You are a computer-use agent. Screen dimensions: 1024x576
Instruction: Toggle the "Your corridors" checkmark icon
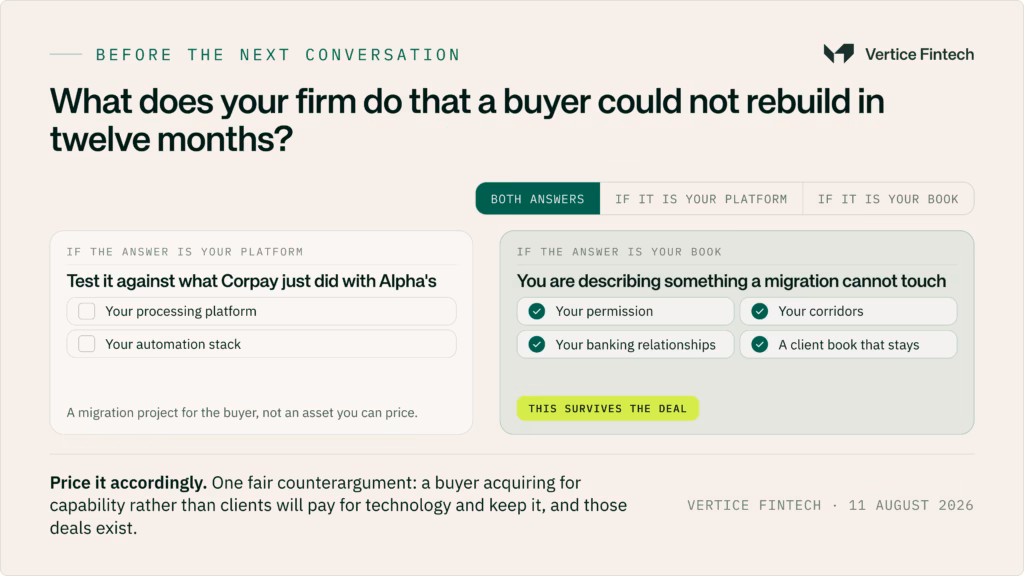click(x=760, y=312)
